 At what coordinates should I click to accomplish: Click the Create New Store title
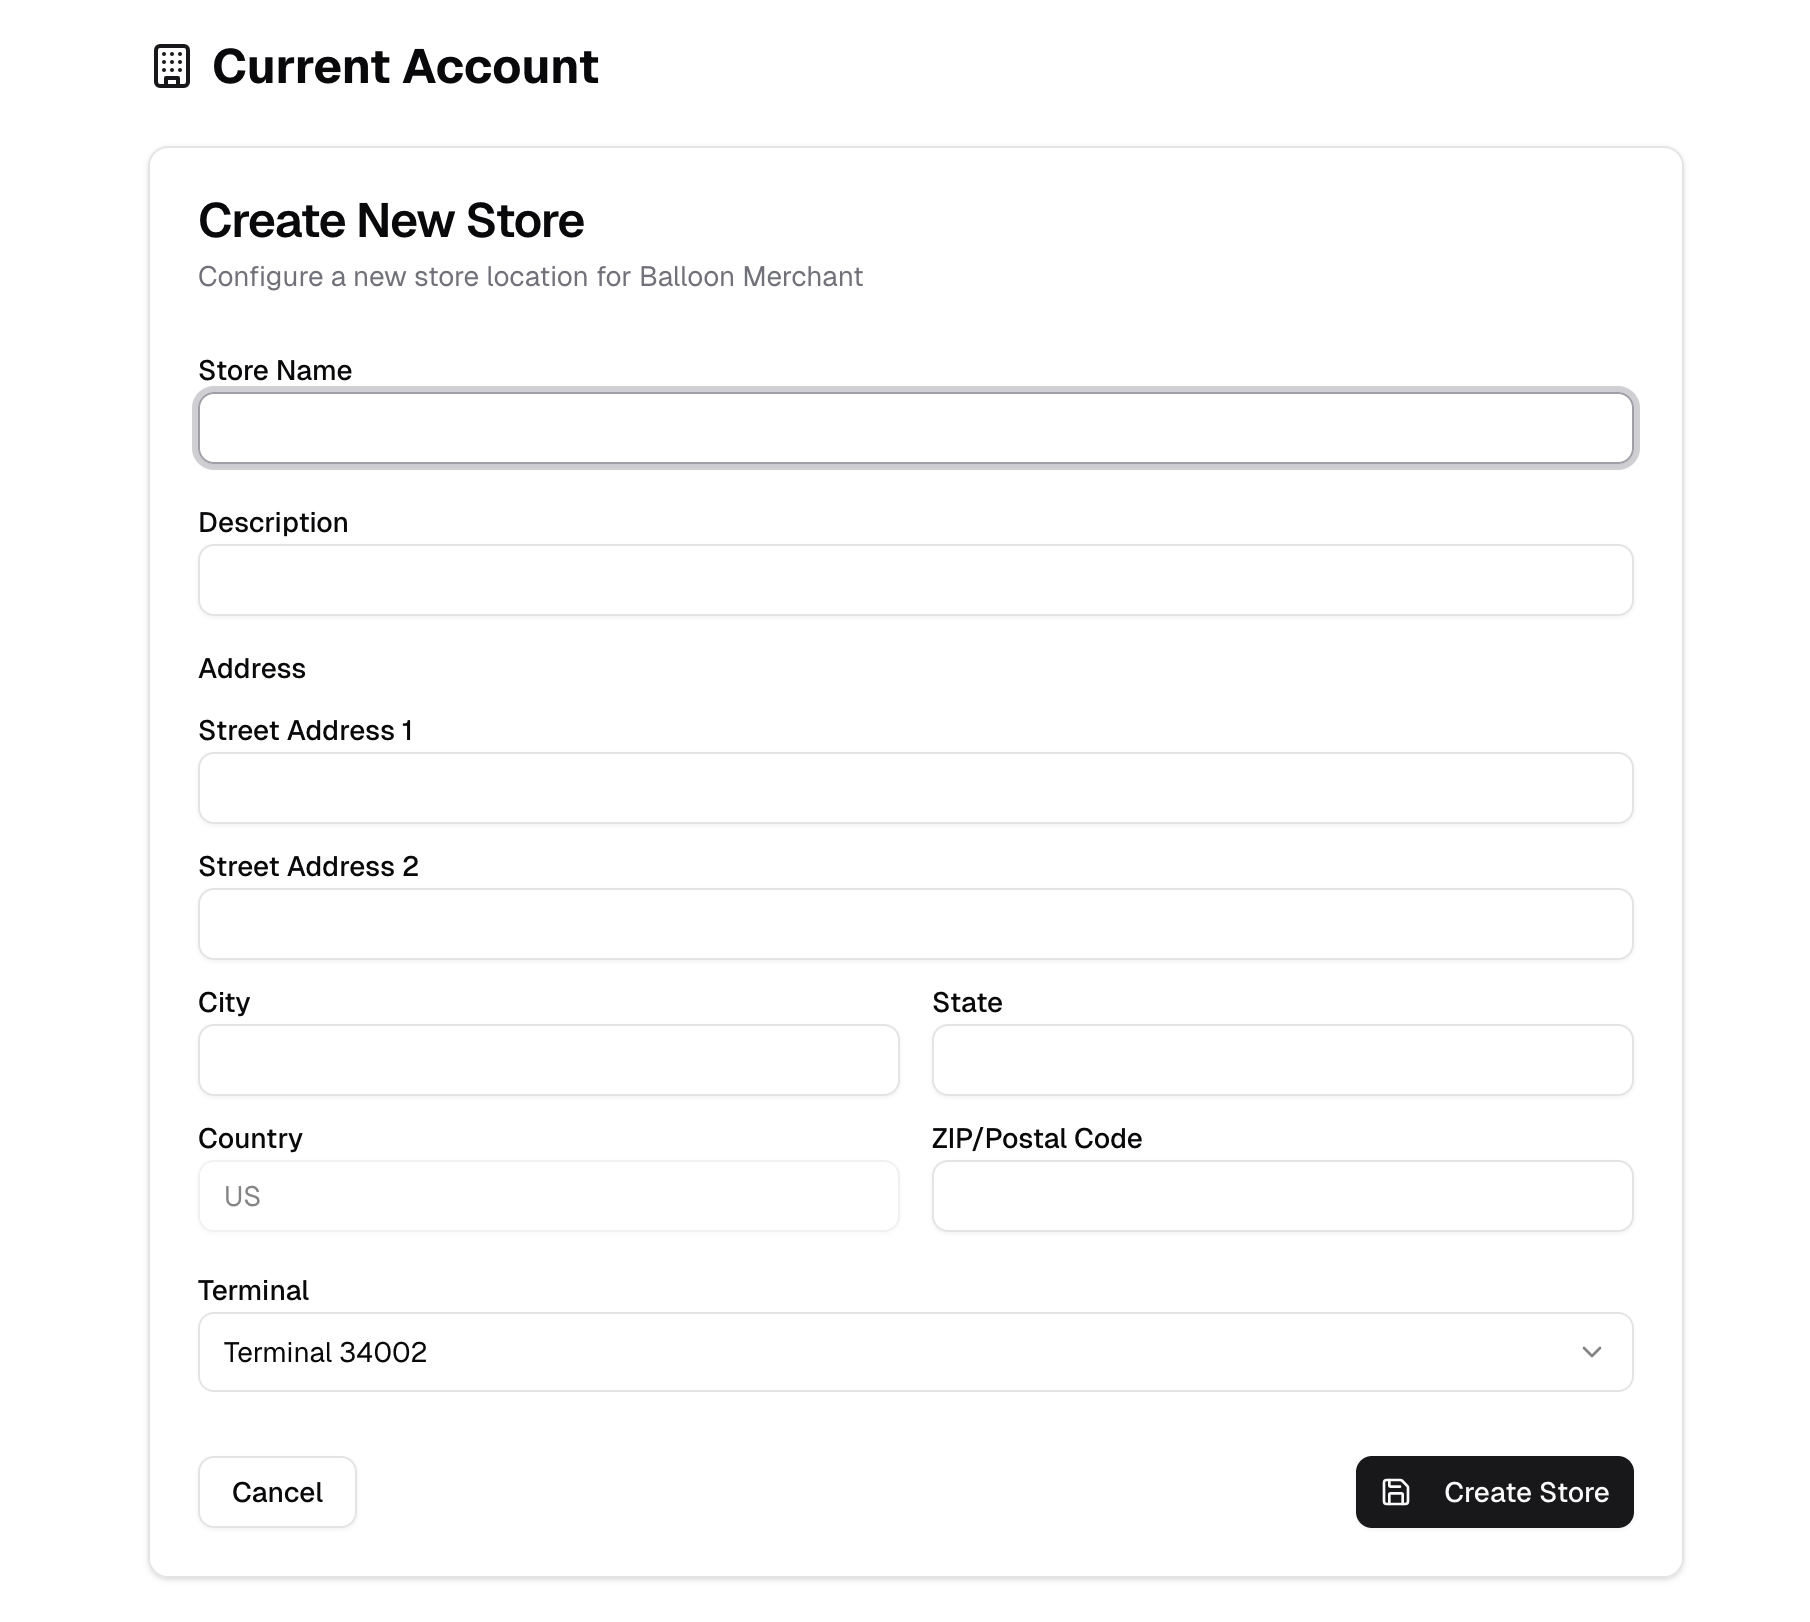point(391,220)
